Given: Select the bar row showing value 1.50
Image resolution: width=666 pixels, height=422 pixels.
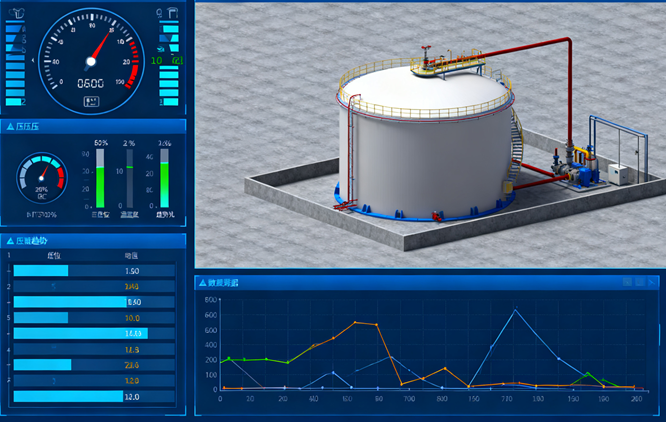Looking at the screenshot, I should [90, 271].
